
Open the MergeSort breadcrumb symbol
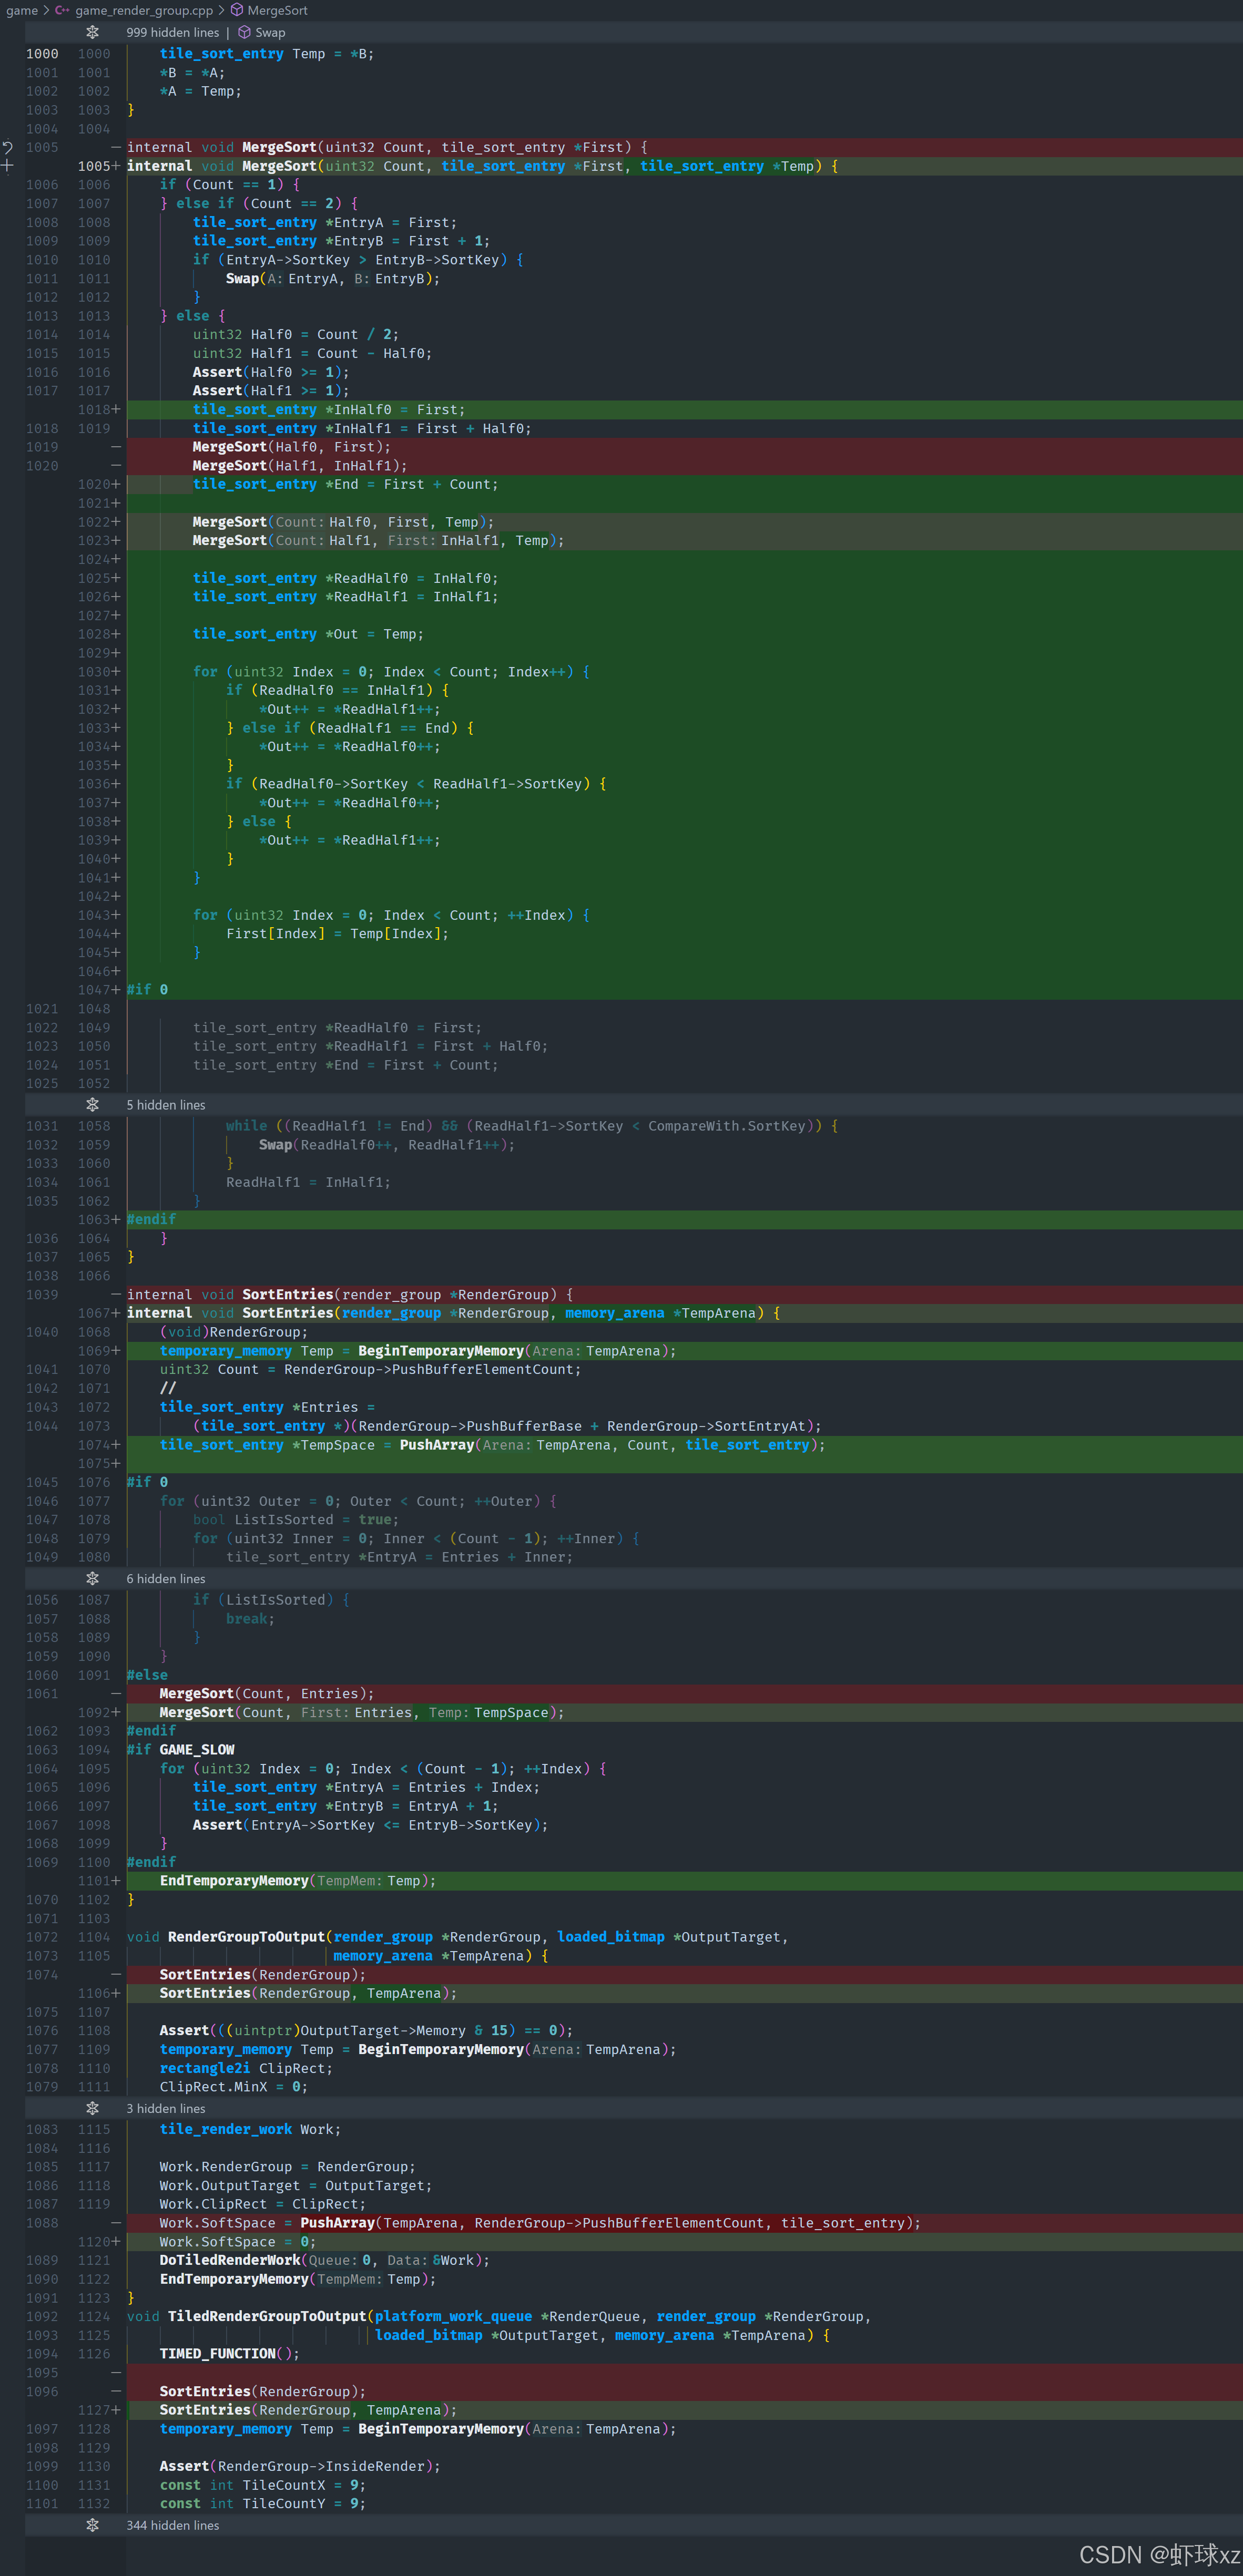(277, 10)
